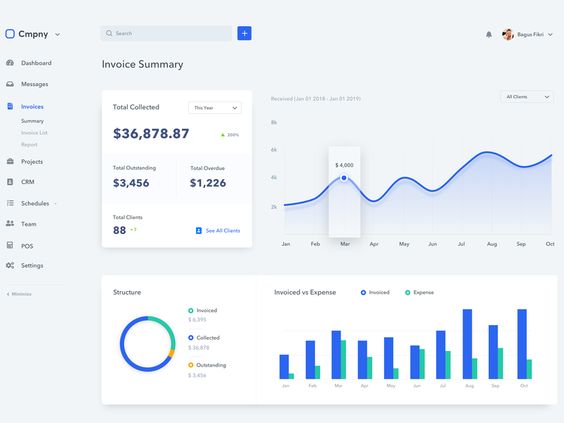Select Invoices in the sidebar
Image resolution: width=564 pixels, height=423 pixels.
pyautogui.click(x=32, y=106)
